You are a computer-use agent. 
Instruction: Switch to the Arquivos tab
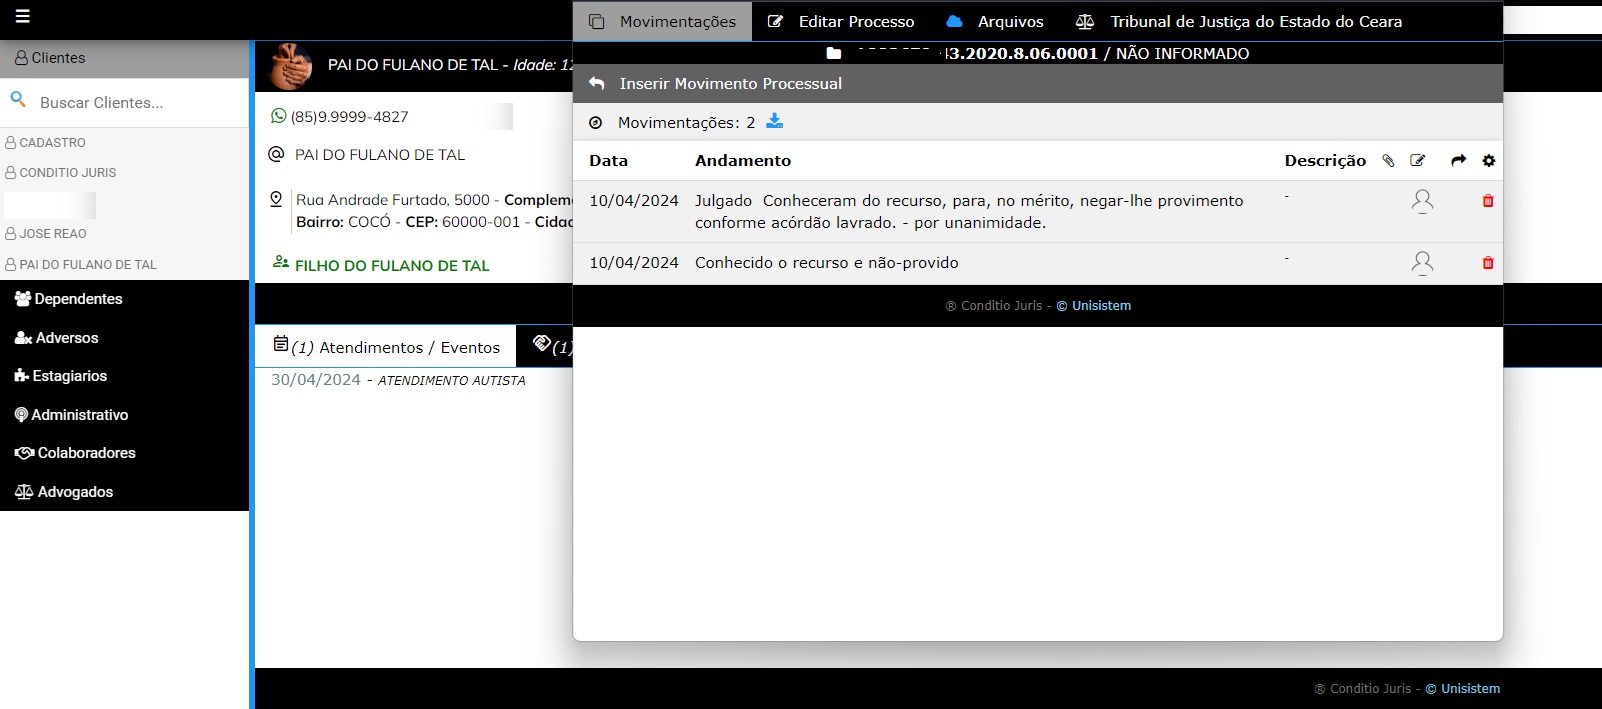pyautogui.click(x=995, y=21)
